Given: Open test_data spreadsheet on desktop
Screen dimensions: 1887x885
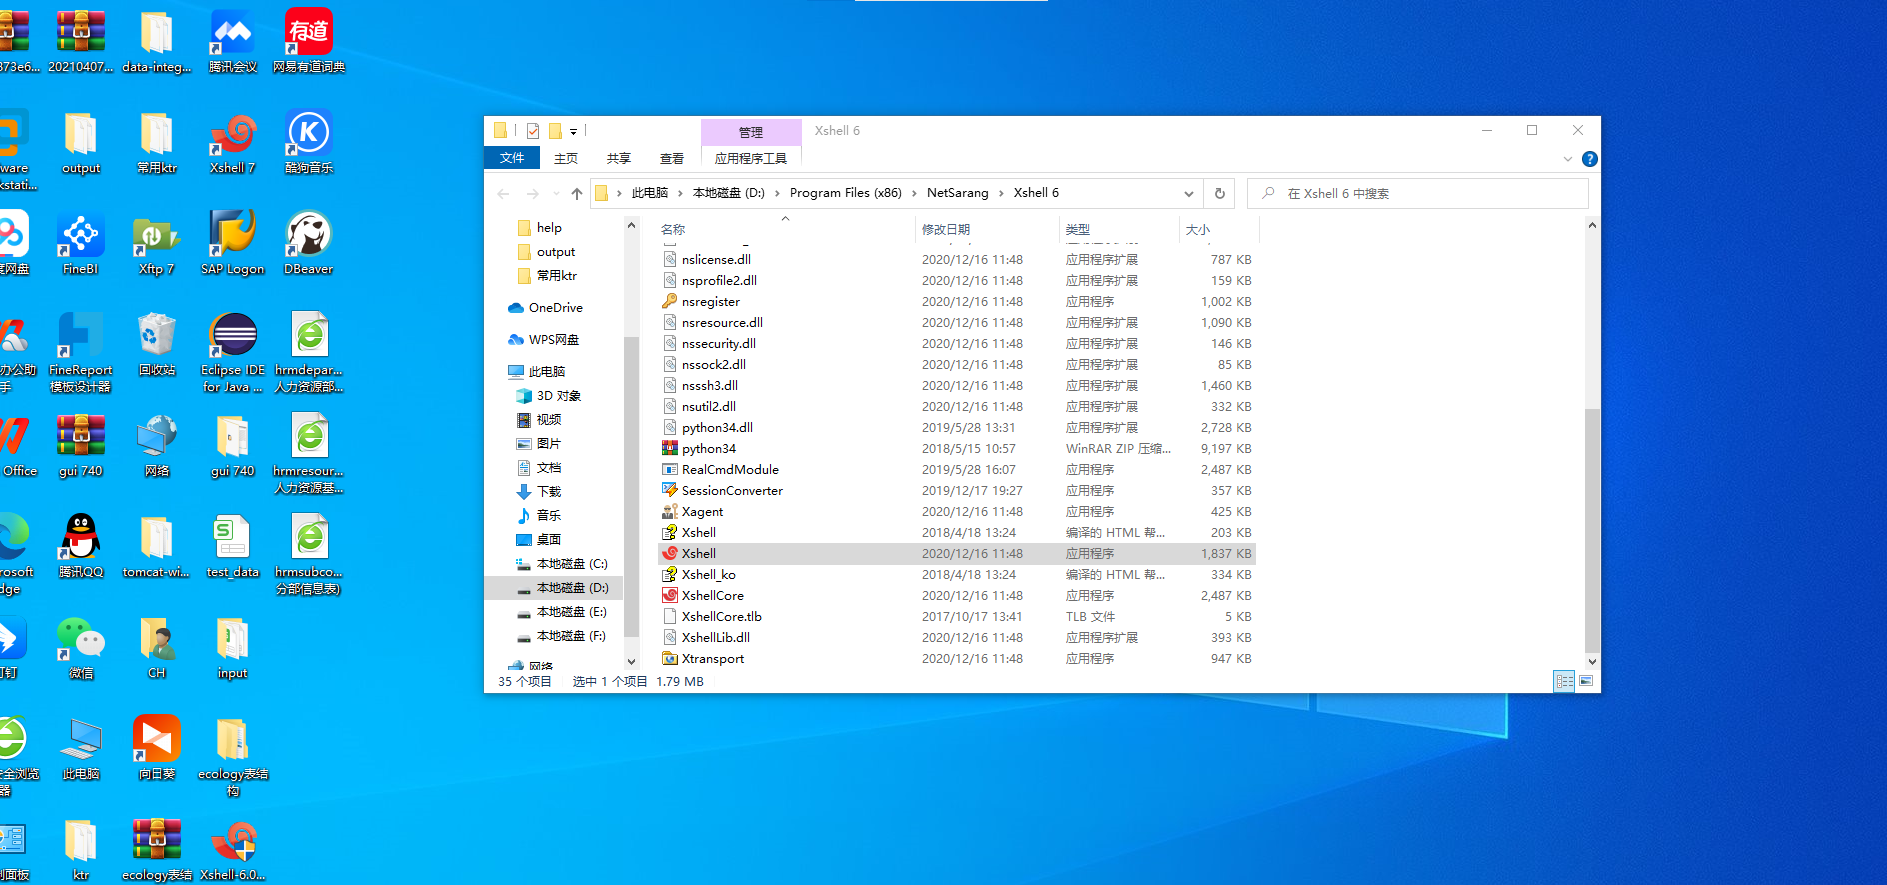Looking at the screenshot, I should point(232,547).
